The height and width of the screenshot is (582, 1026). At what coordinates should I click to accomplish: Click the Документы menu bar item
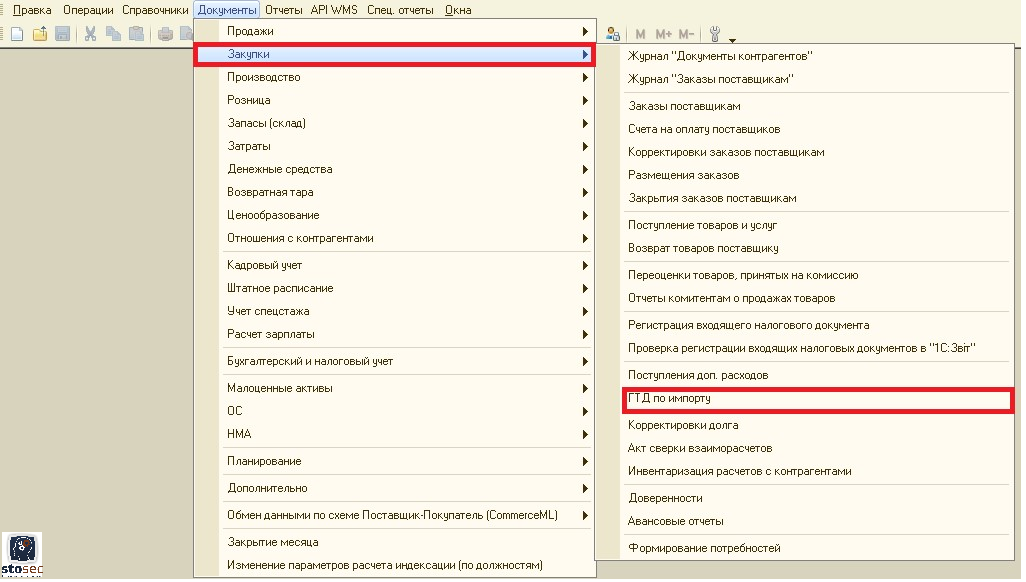pos(227,10)
